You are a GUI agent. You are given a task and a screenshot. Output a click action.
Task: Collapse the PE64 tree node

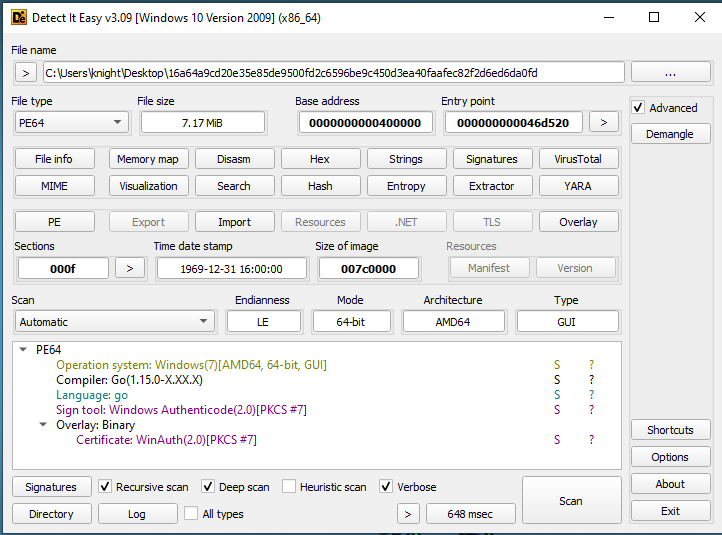tap(23, 349)
